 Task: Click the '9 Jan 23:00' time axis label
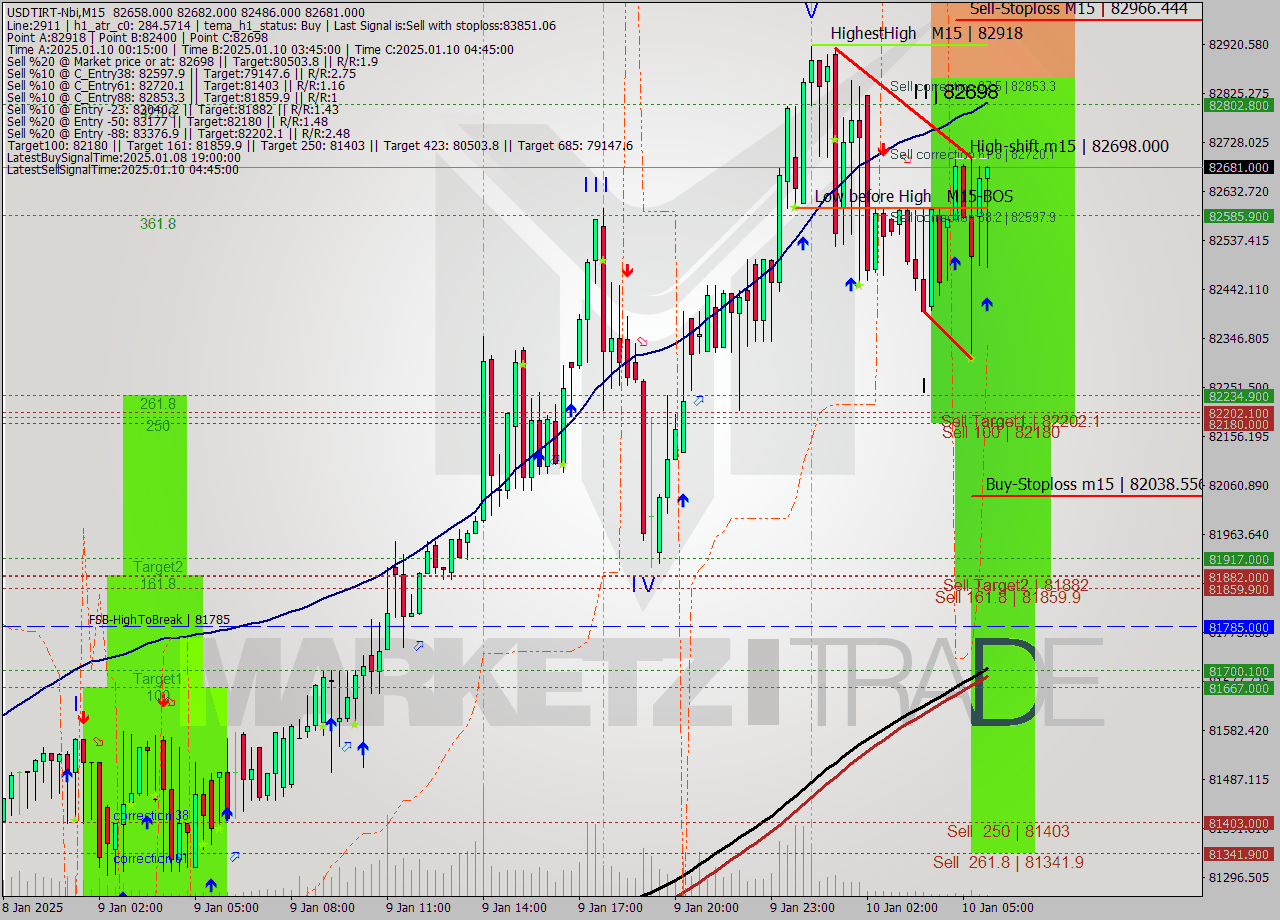(x=802, y=908)
